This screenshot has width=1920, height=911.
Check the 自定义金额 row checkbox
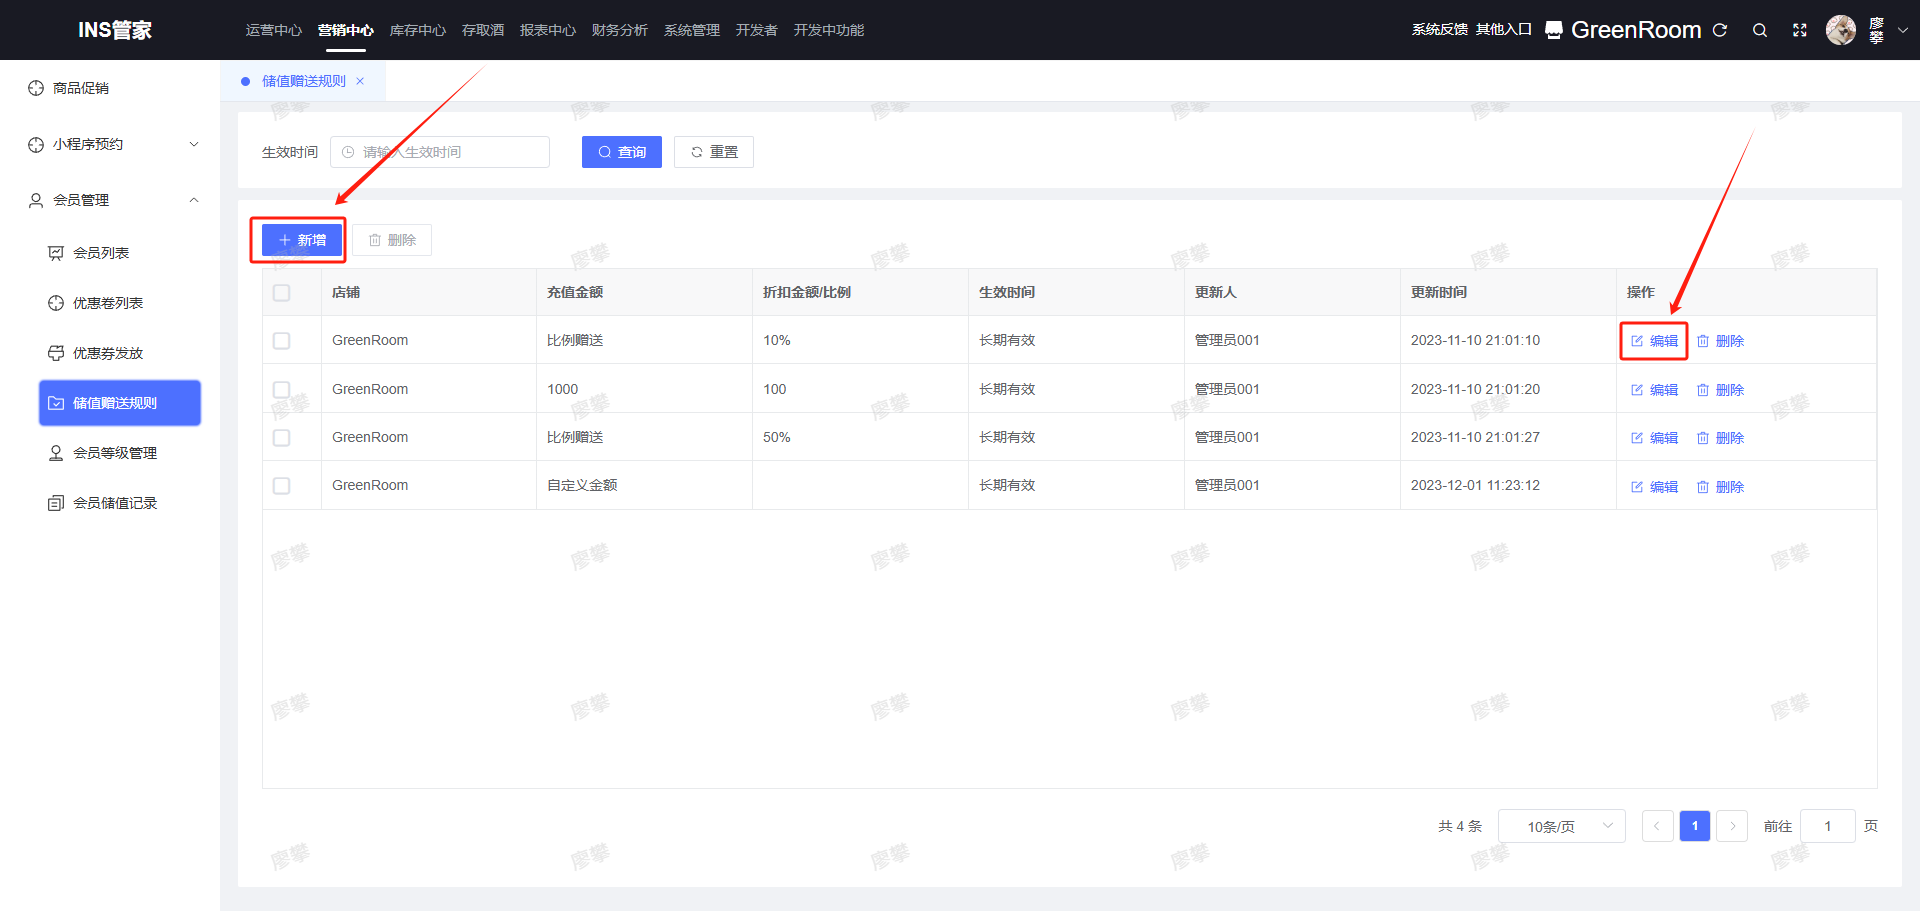coord(282,486)
